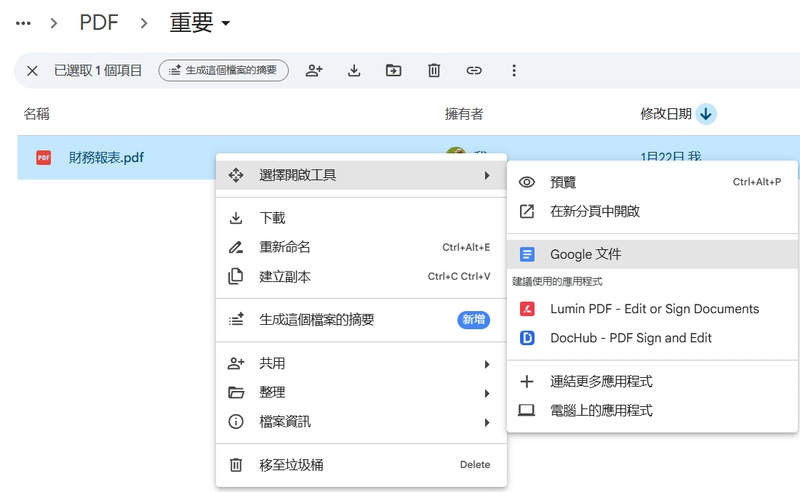Click the 已選取 1 個項目 label

point(98,70)
